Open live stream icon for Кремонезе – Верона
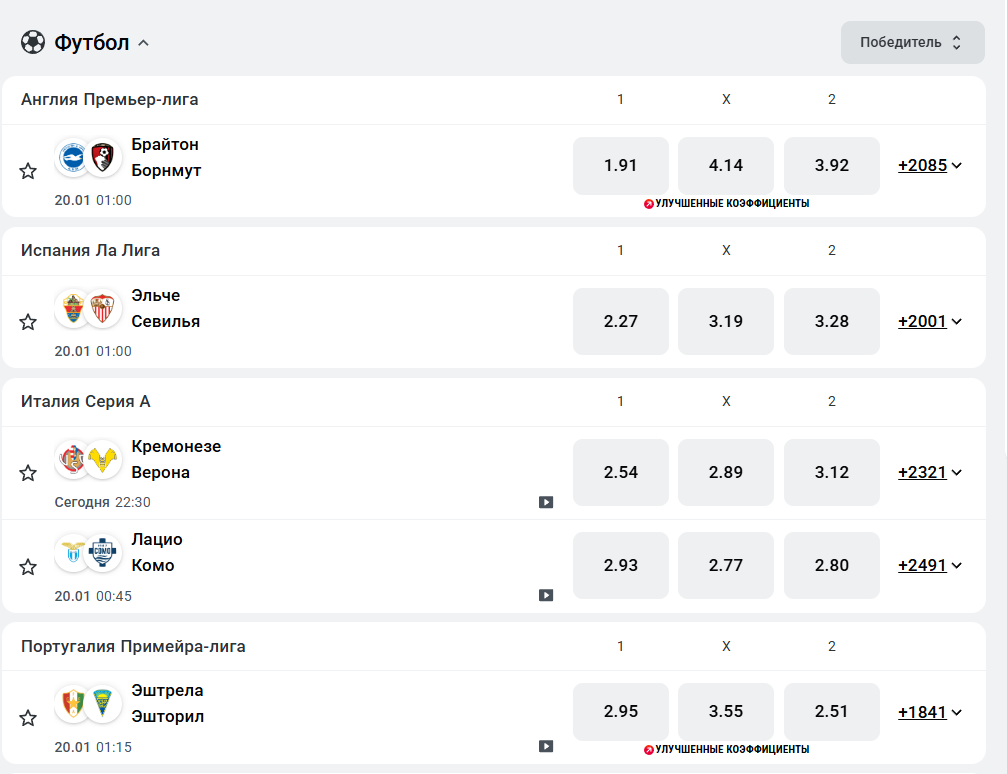Image resolution: width=1007 pixels, height=774 pixels. [x=546, y=502]
